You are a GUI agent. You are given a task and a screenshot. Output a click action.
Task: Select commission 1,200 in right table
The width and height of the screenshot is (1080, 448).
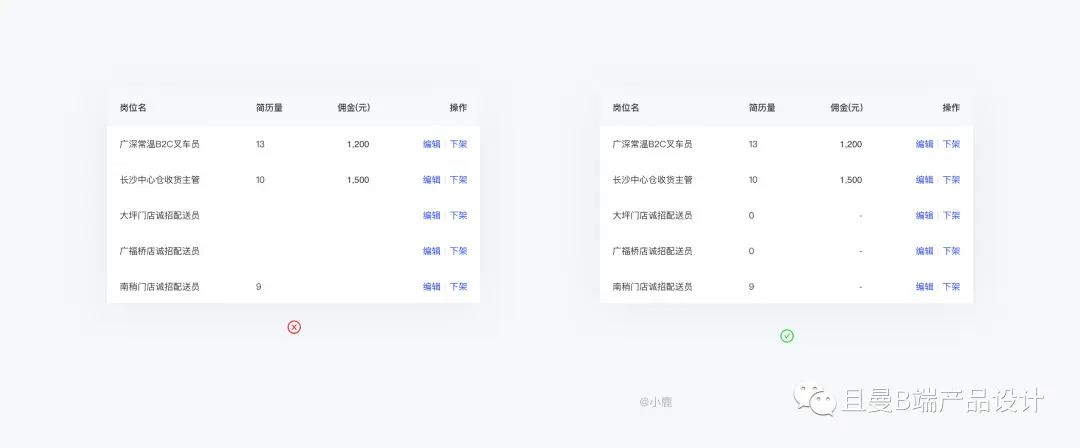tap(851, 144)
